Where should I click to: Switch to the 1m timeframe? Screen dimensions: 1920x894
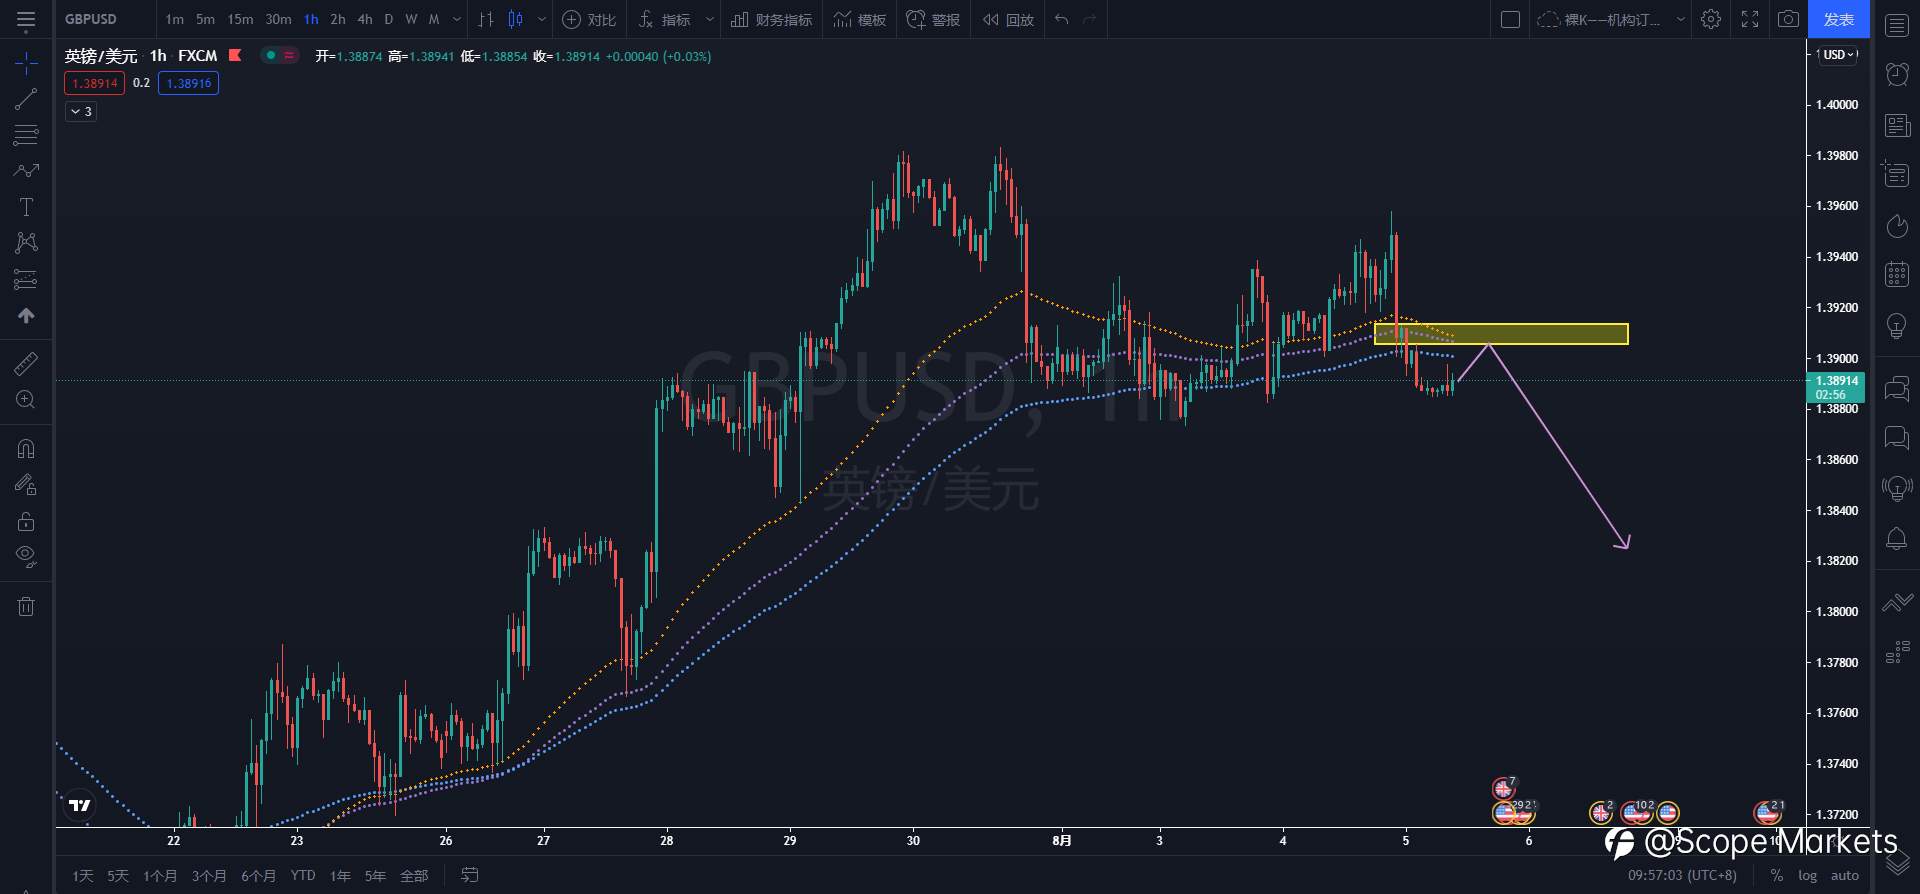click(174, 19)
